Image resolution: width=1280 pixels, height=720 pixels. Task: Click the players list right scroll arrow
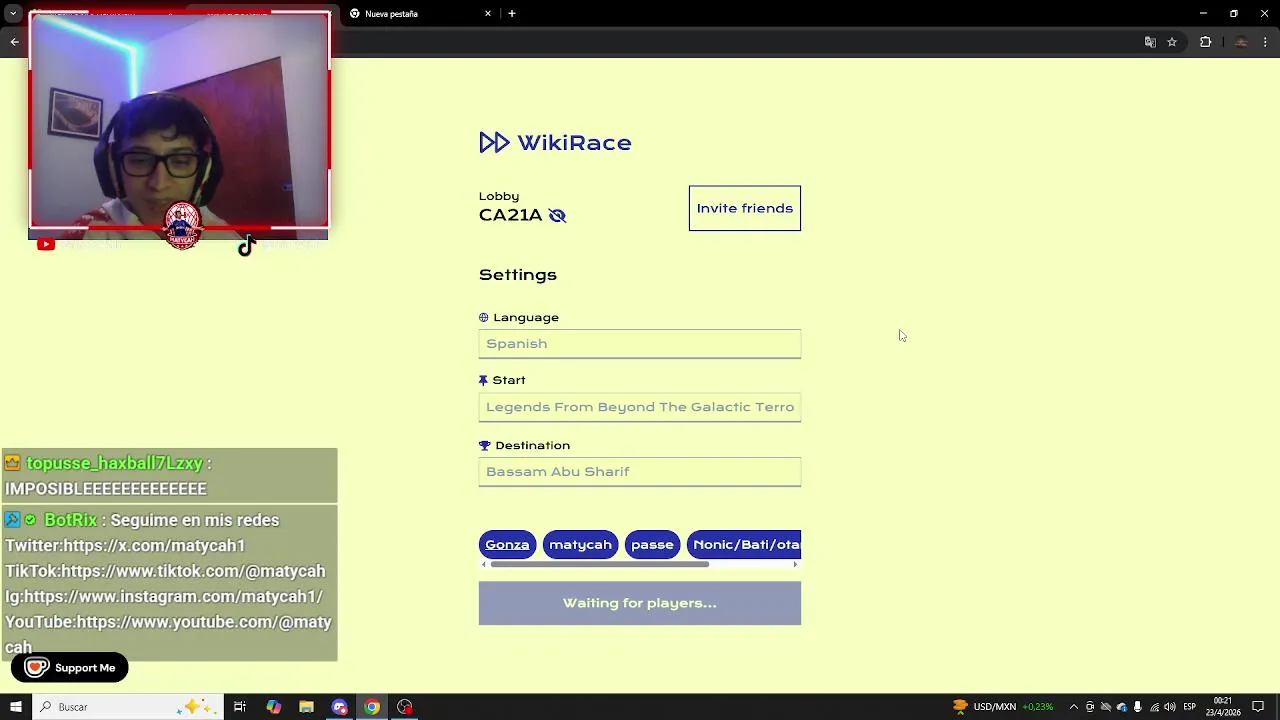click(795, 565)
